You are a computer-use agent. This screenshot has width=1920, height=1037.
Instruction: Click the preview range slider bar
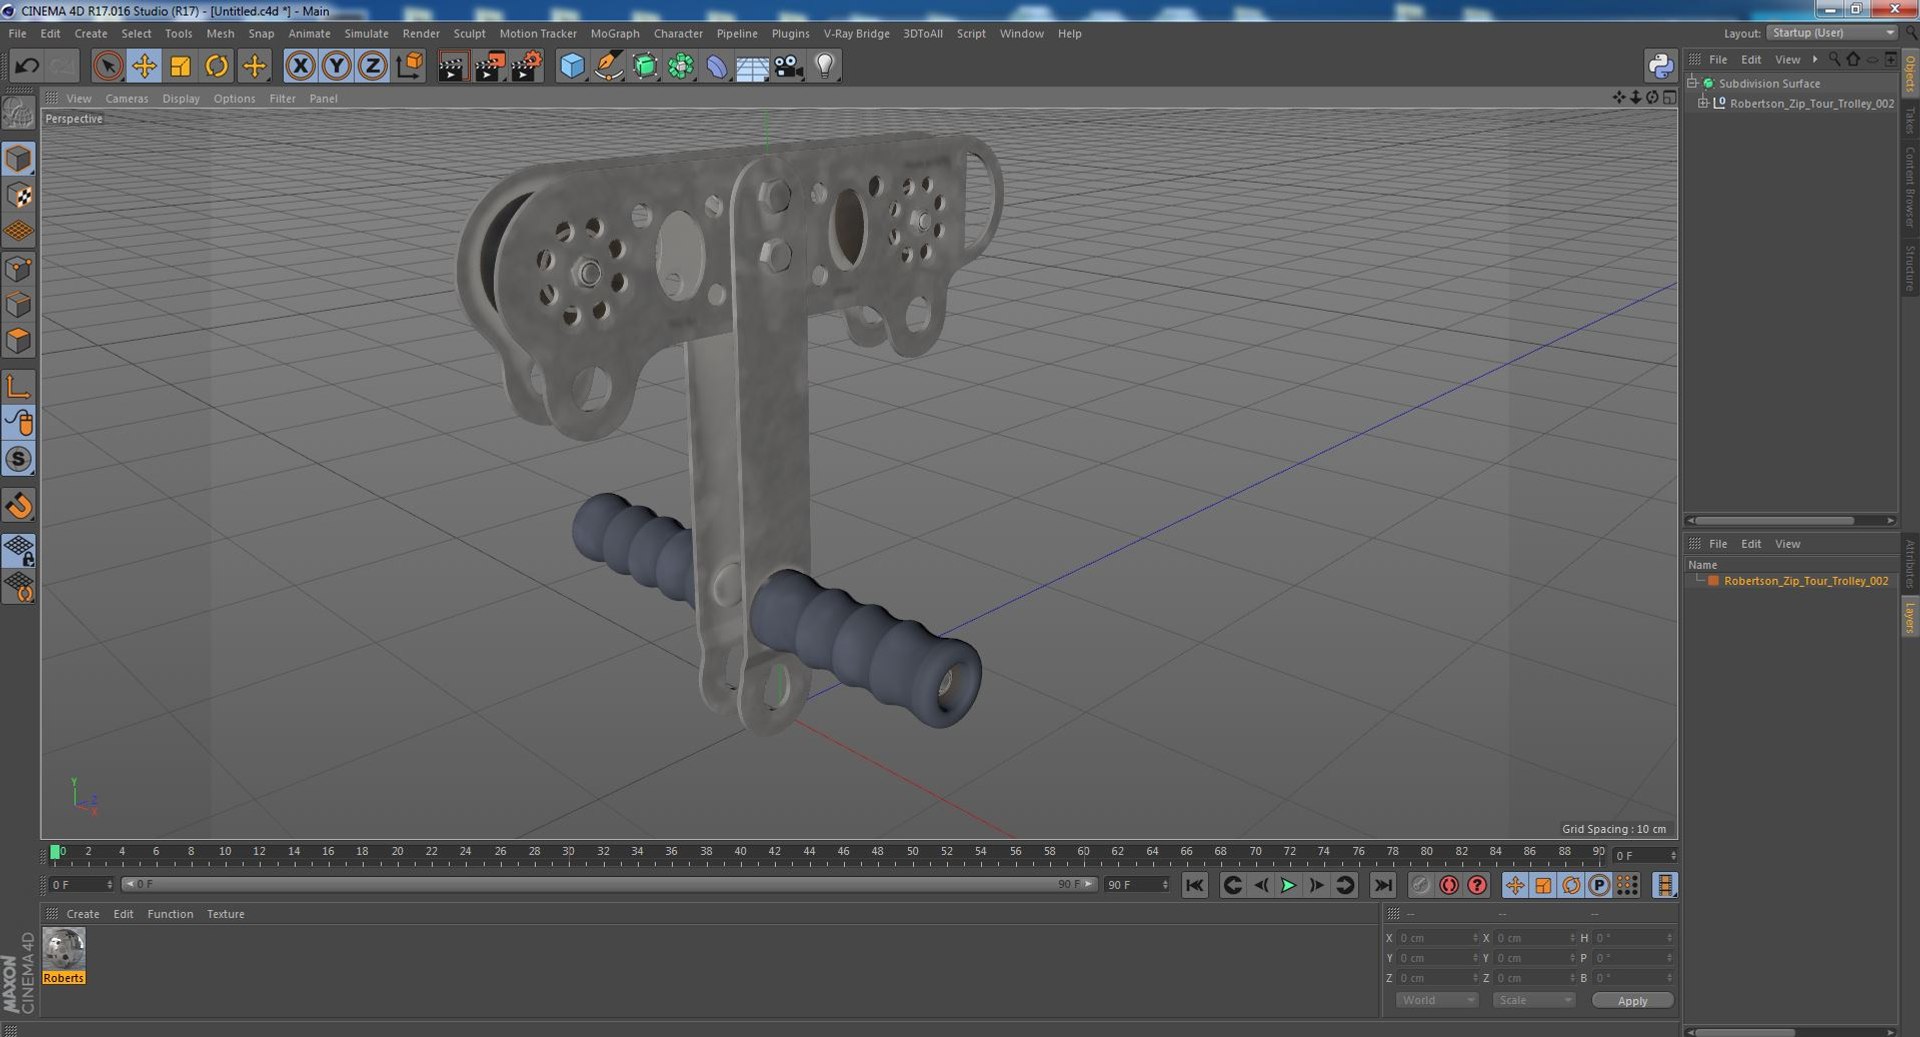[x=608, y=884]
